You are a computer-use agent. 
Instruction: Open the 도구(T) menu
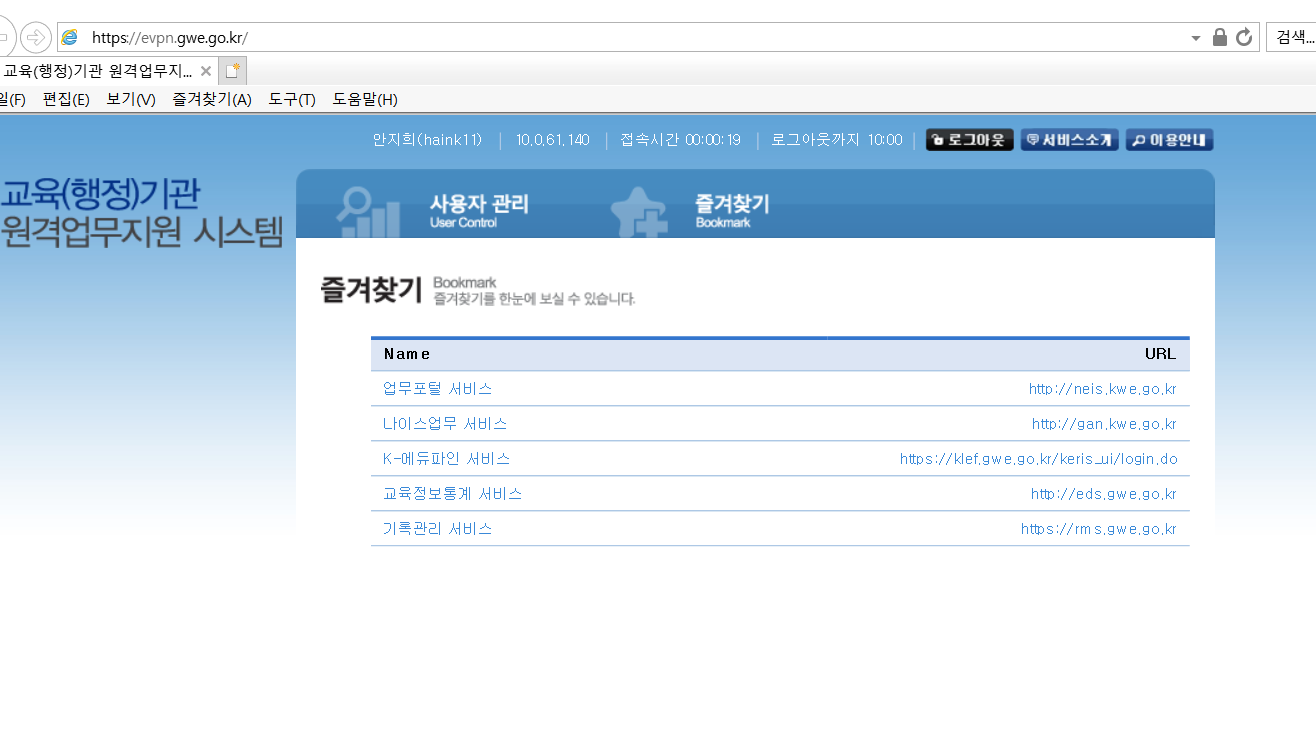click(x=292, y=99)
